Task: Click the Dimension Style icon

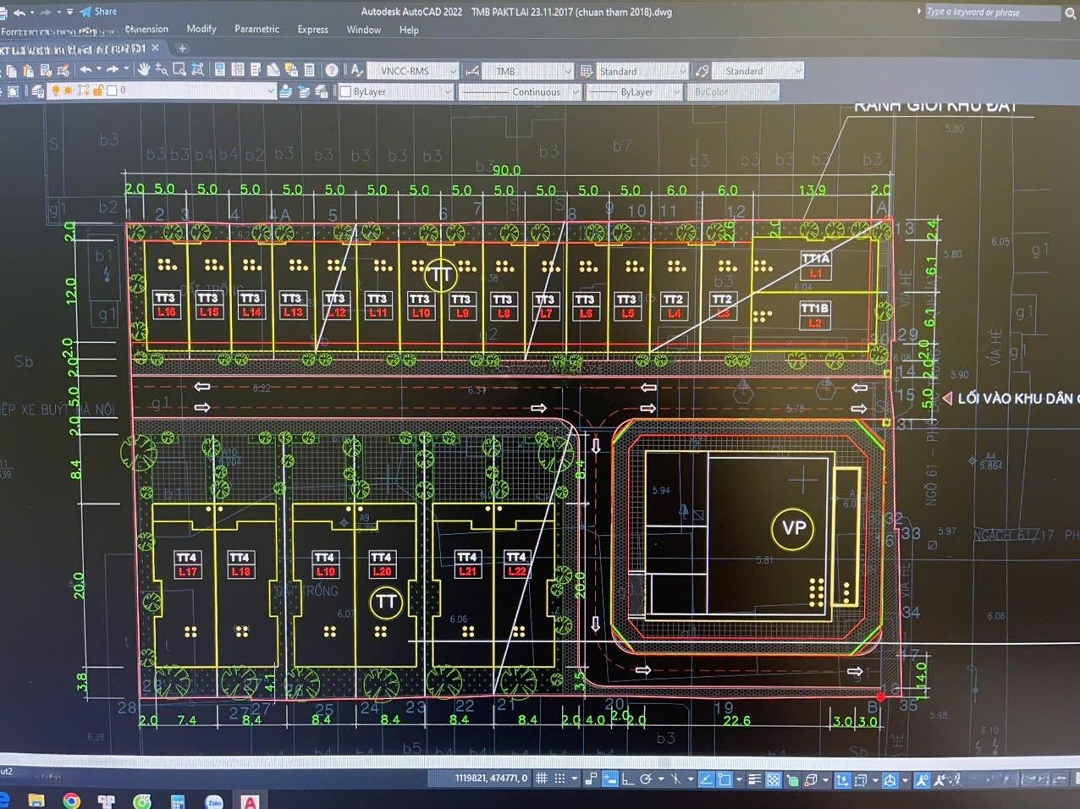Action: [x=472, y=71]
